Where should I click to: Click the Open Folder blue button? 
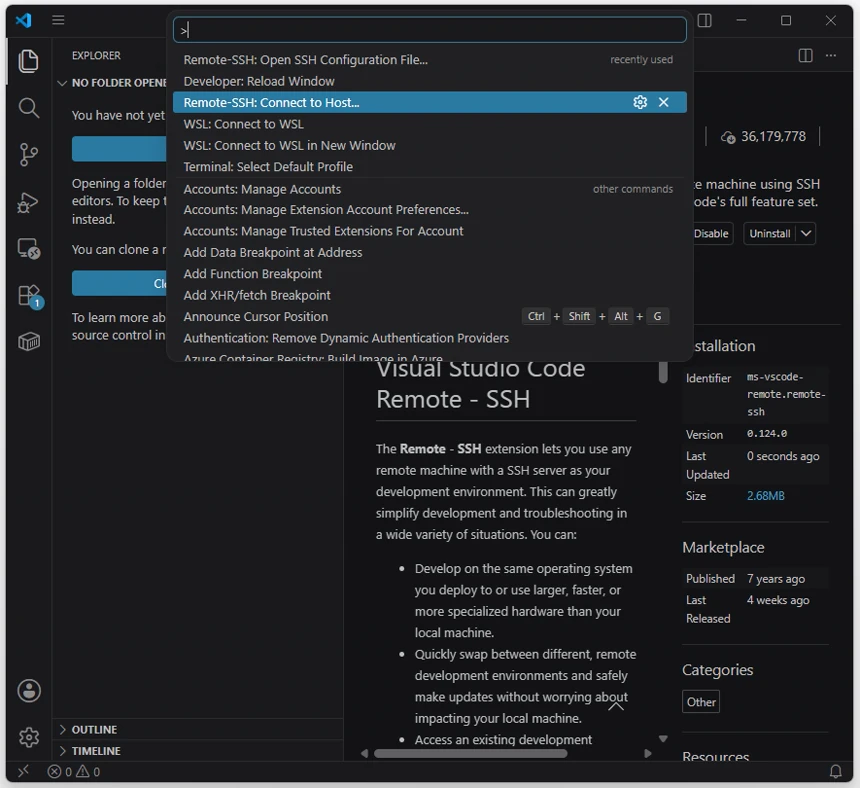[x=119, y=149]
